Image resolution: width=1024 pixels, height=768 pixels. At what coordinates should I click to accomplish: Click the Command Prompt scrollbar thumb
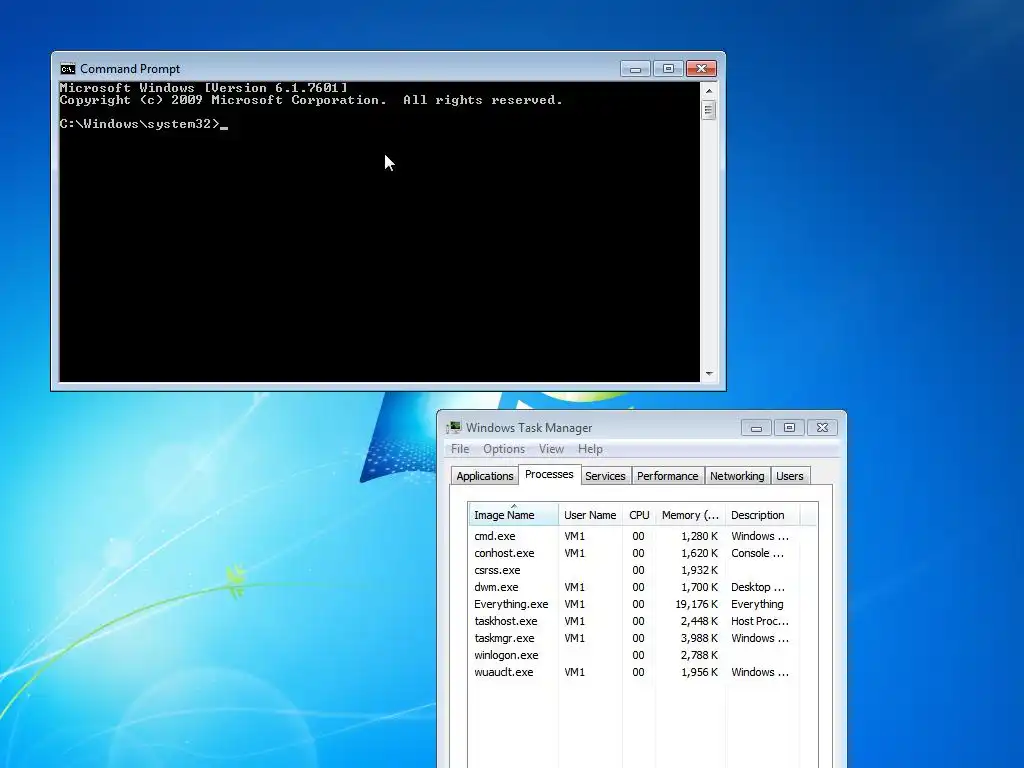coord(709,110)
